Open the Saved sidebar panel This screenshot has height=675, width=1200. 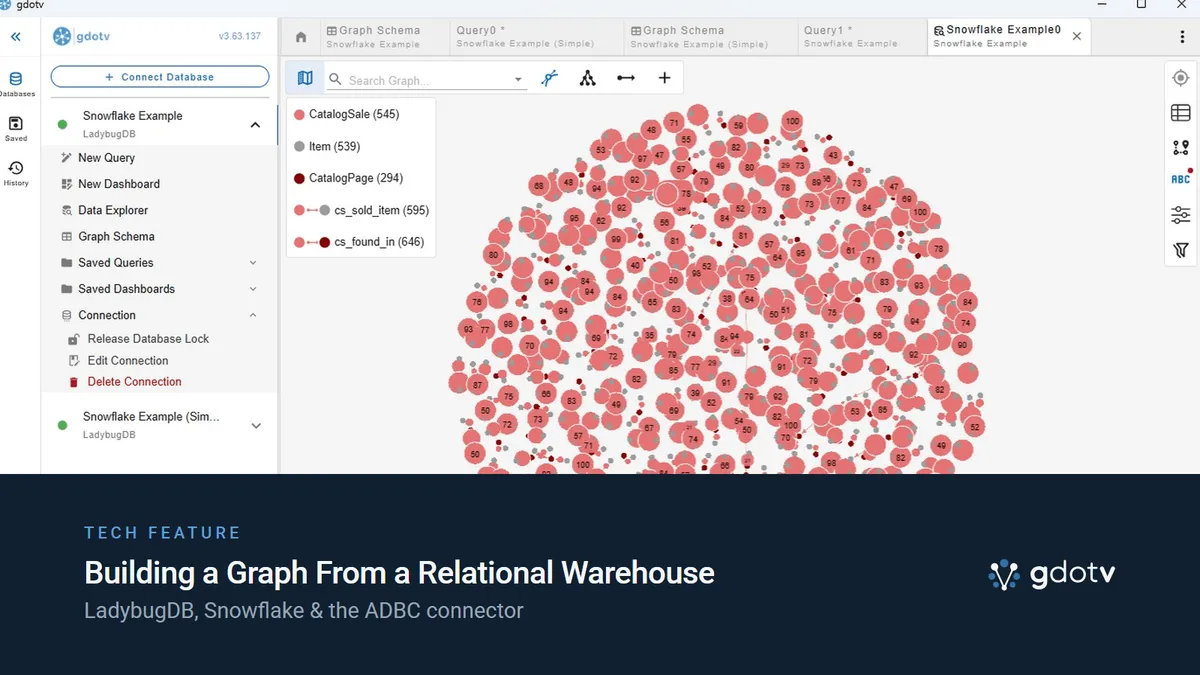click(x=16, y=129)
